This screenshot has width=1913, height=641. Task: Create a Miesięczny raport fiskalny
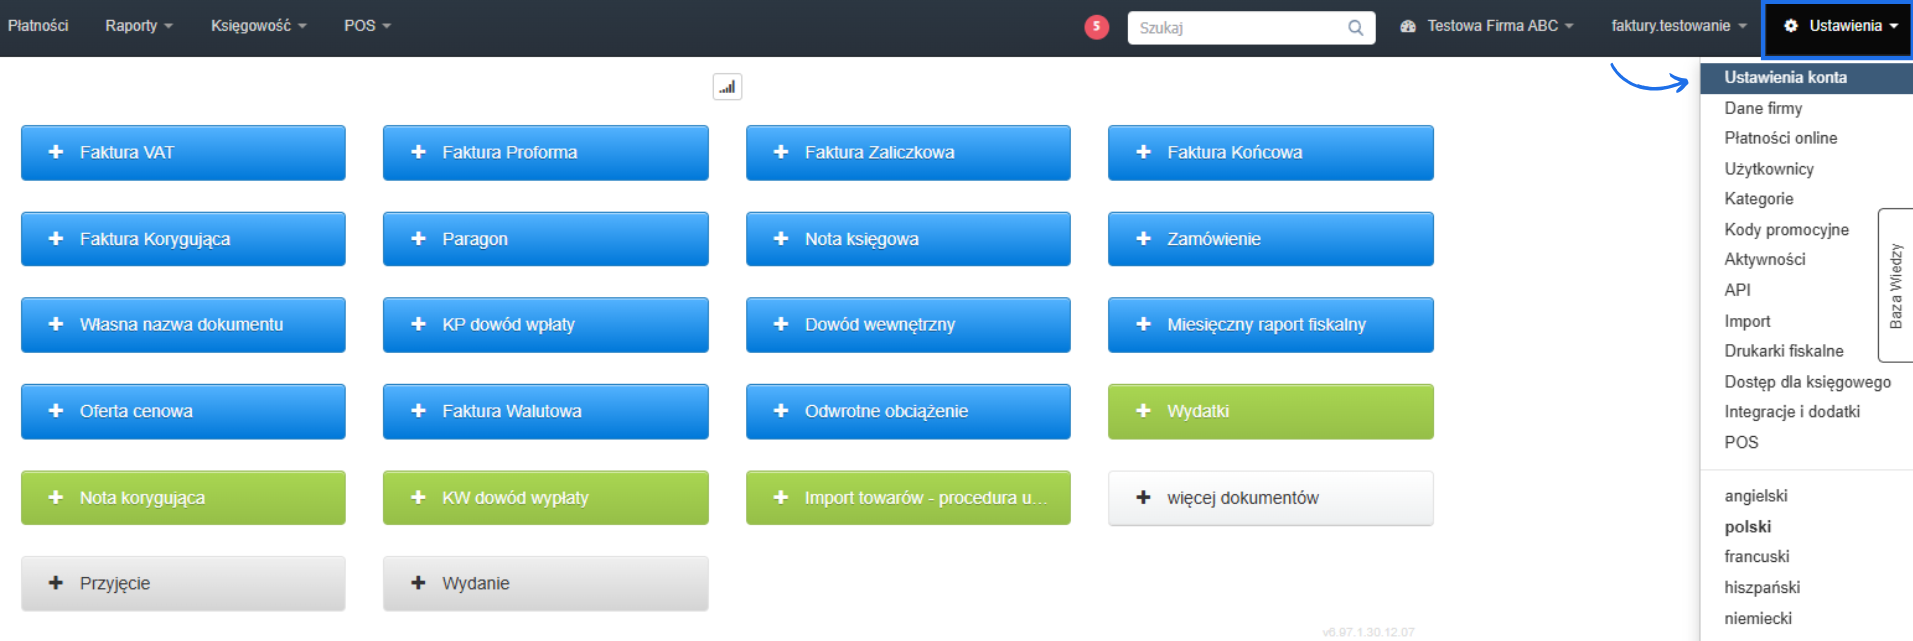click(1271, 325)
